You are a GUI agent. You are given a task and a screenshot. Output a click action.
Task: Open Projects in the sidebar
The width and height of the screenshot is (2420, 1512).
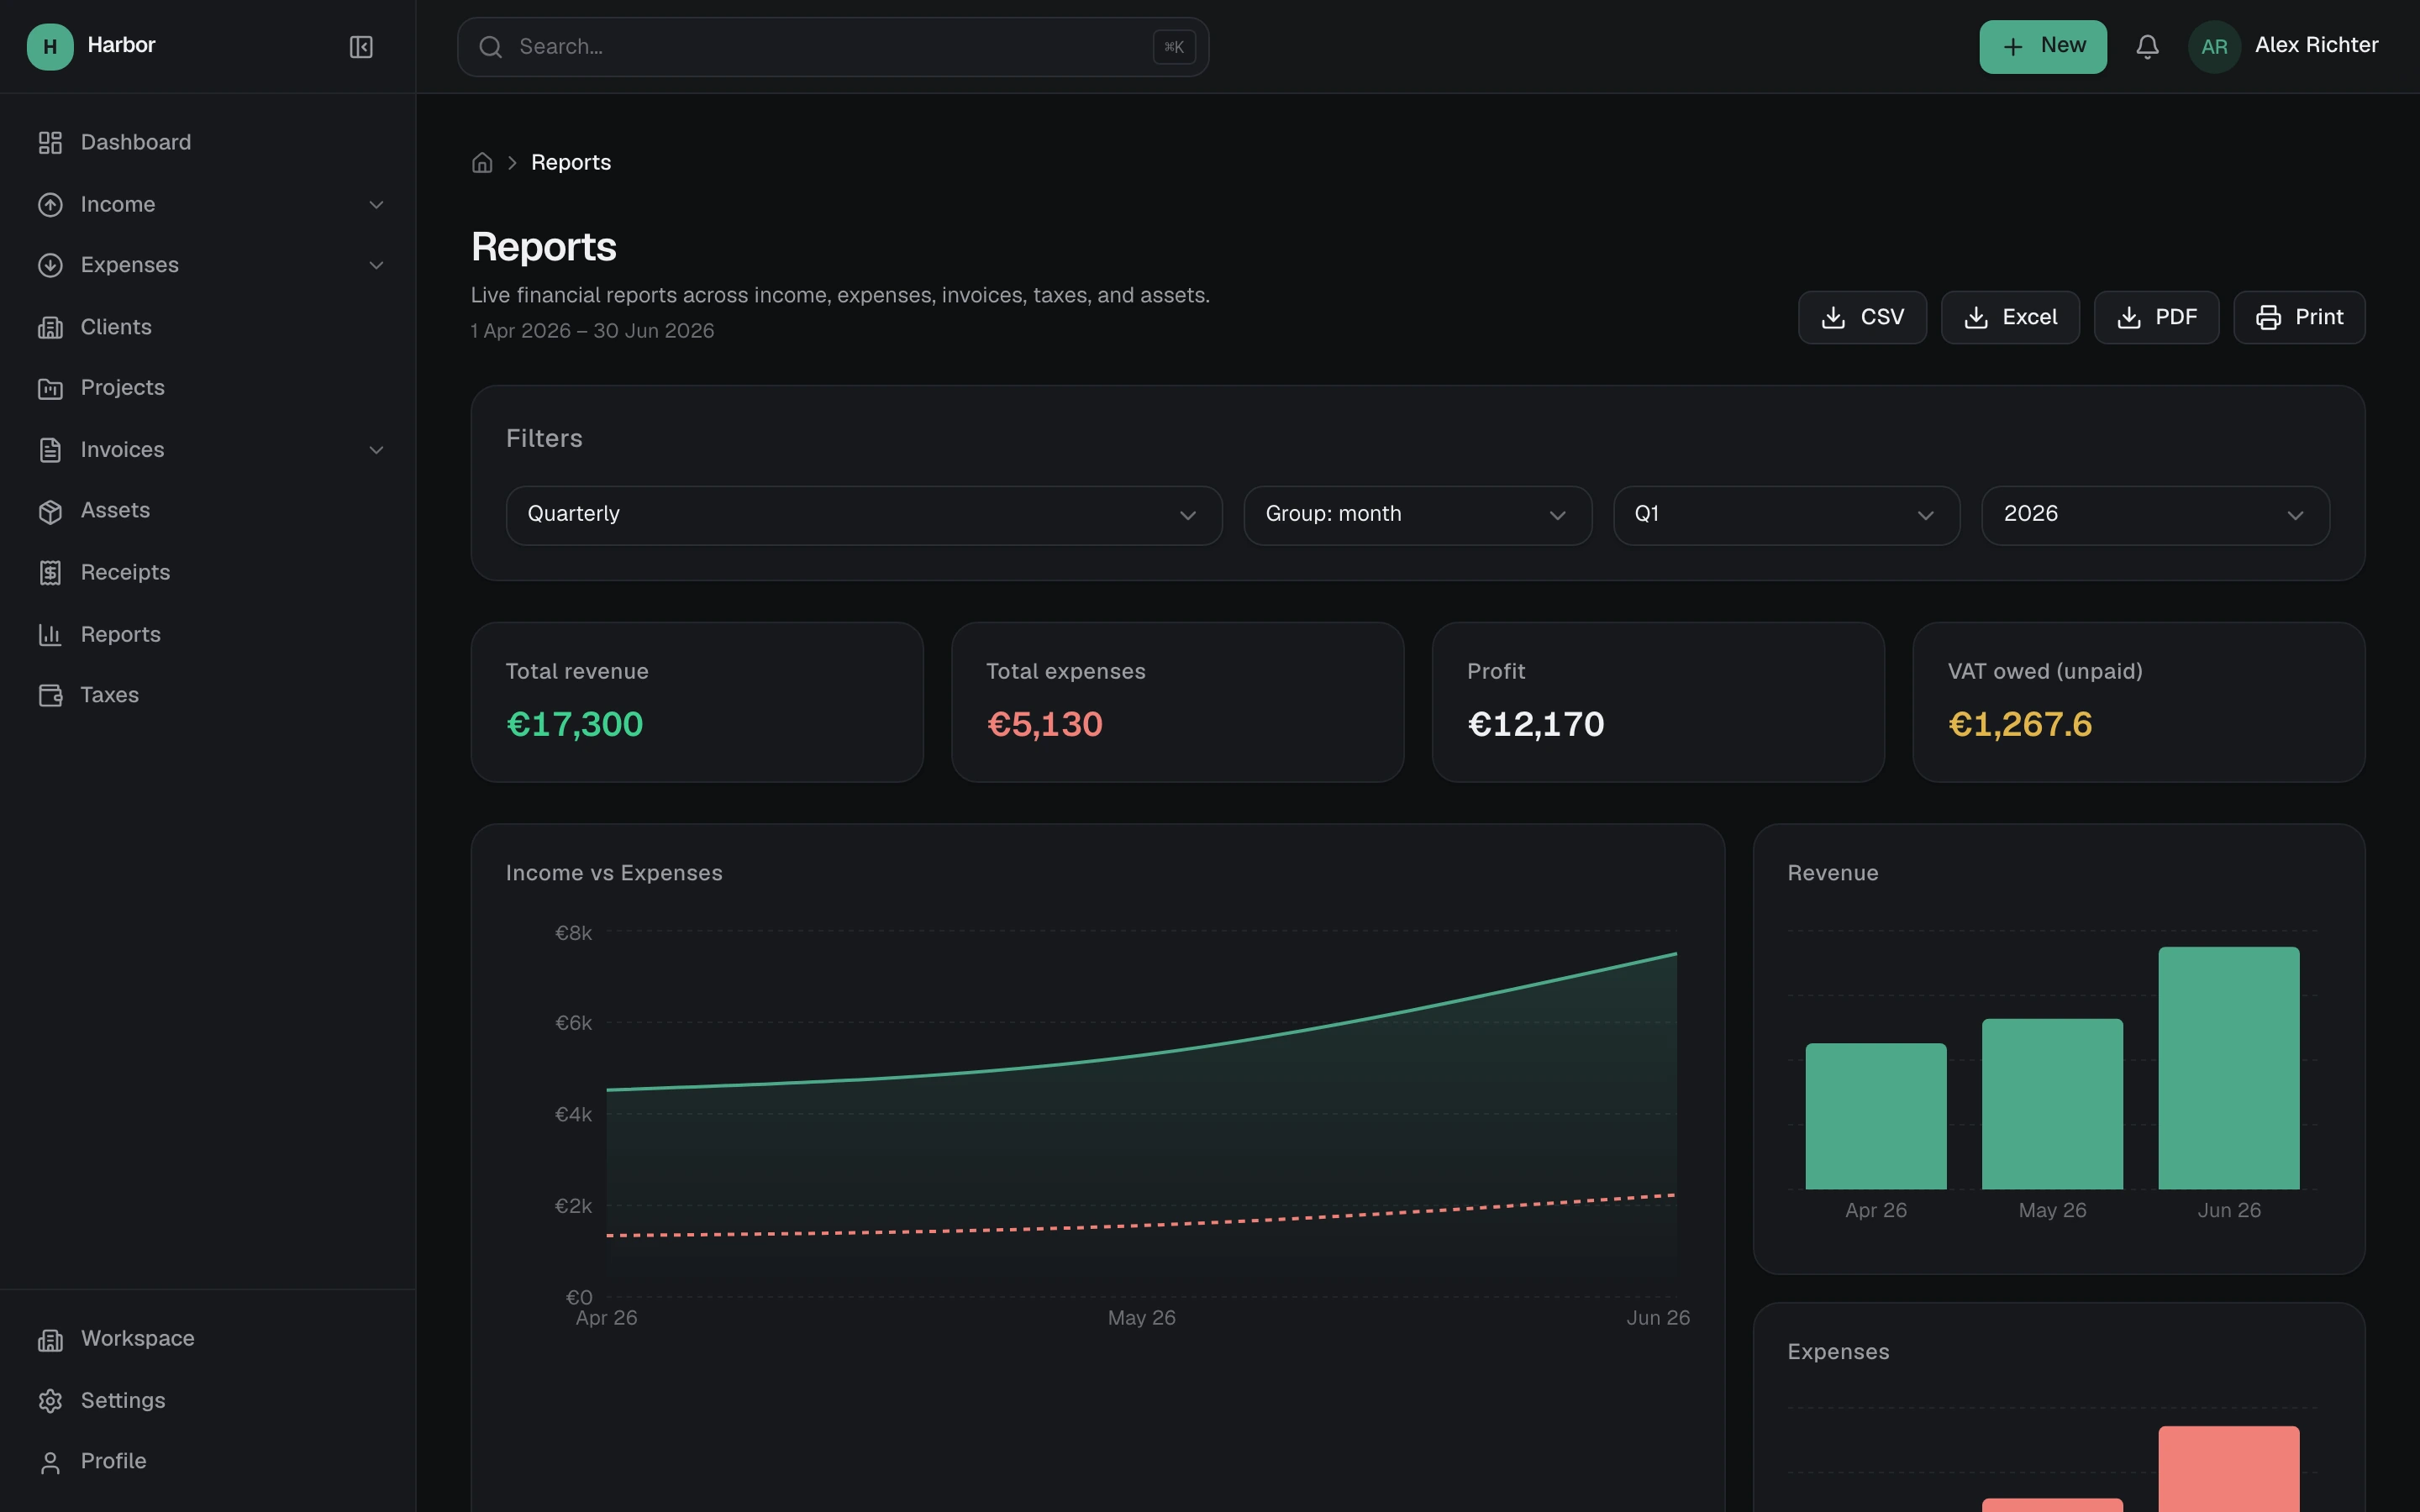tap(208, 388)
